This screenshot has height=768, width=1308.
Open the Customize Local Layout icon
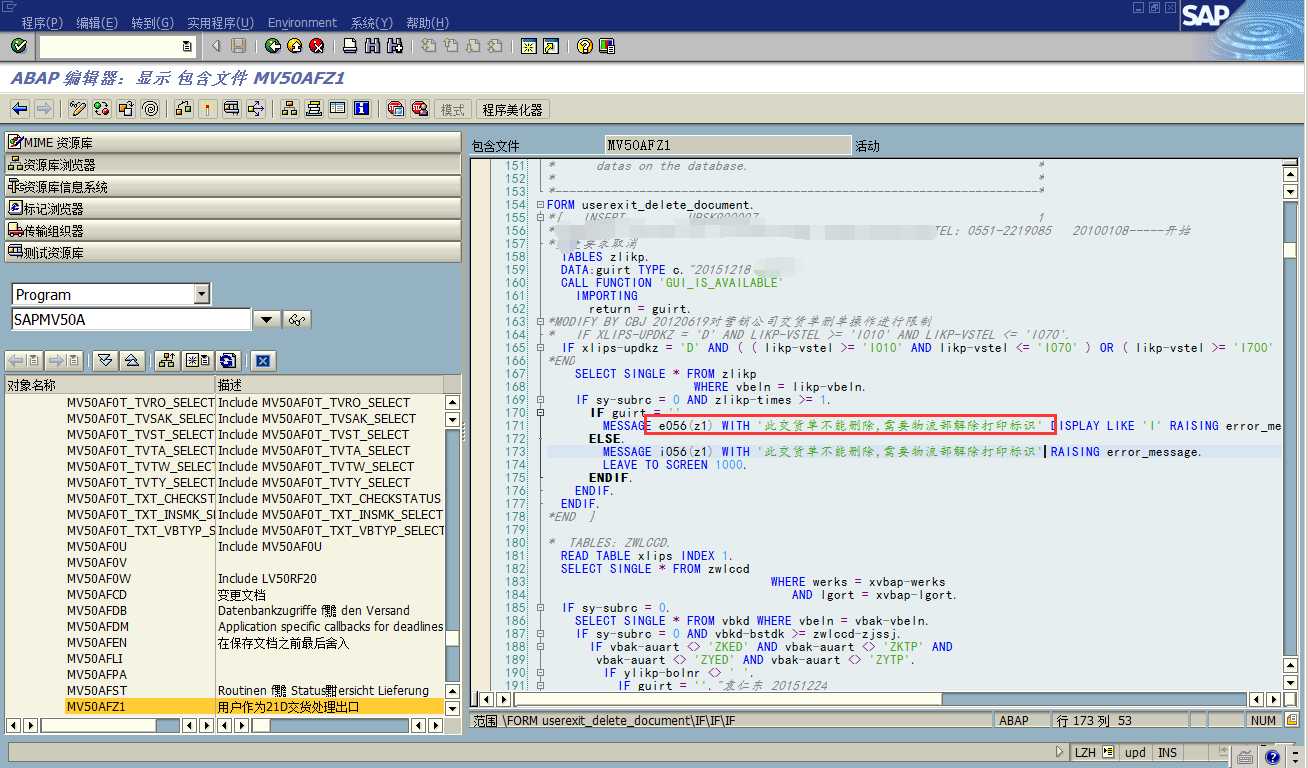606,46
